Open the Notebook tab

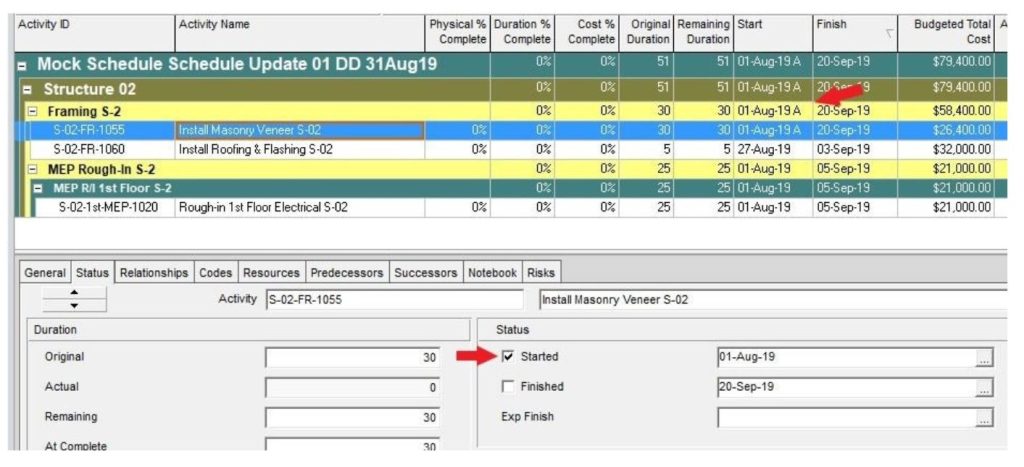click(492, 273)
